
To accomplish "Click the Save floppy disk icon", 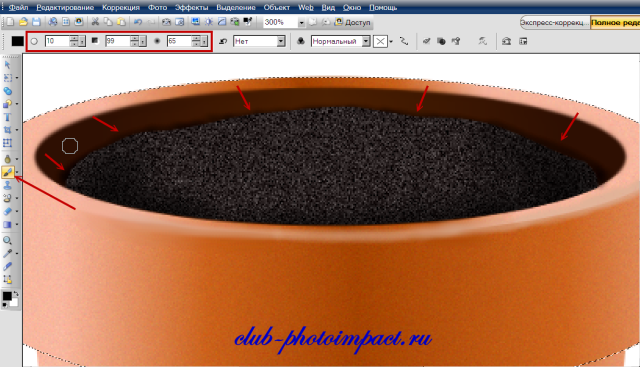I will click(36, 22).
